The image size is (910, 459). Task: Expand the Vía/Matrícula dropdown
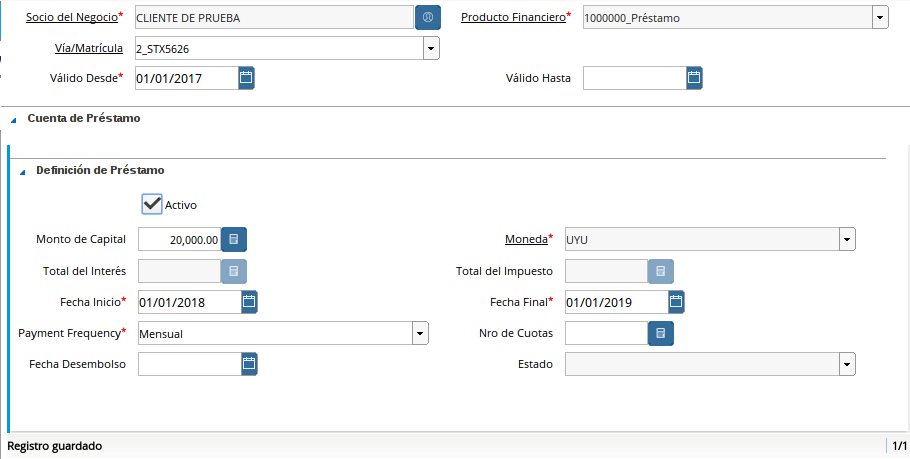coord(430,48)
